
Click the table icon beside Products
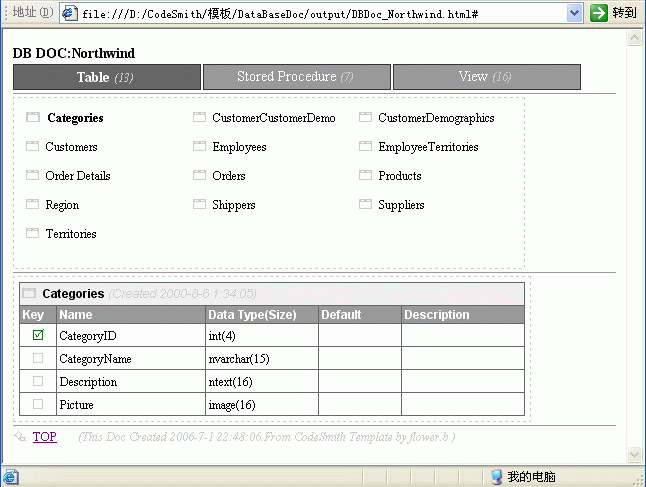tap(365, 175)
